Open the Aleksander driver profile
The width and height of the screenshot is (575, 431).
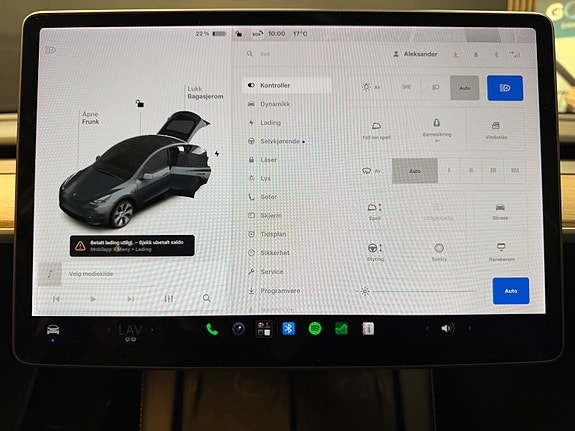click(x=415, y=54)
